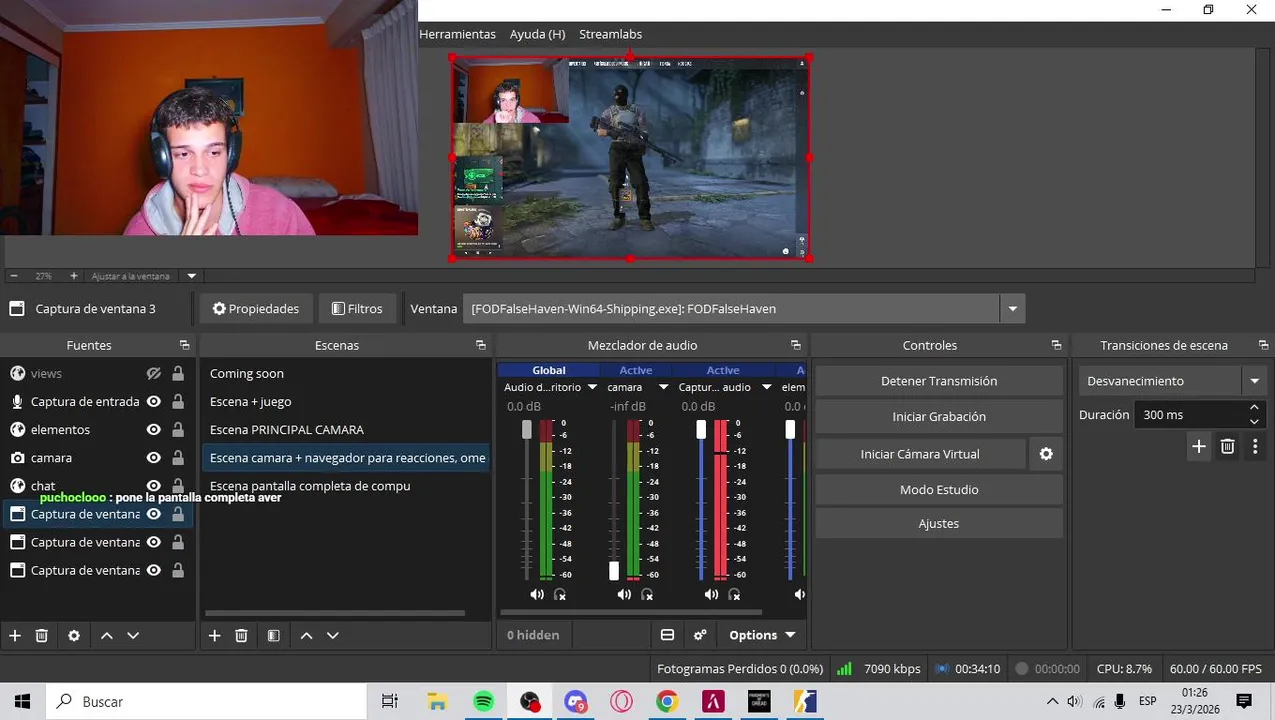Open Opera browser from the taskbar

[x=621, y=702]
